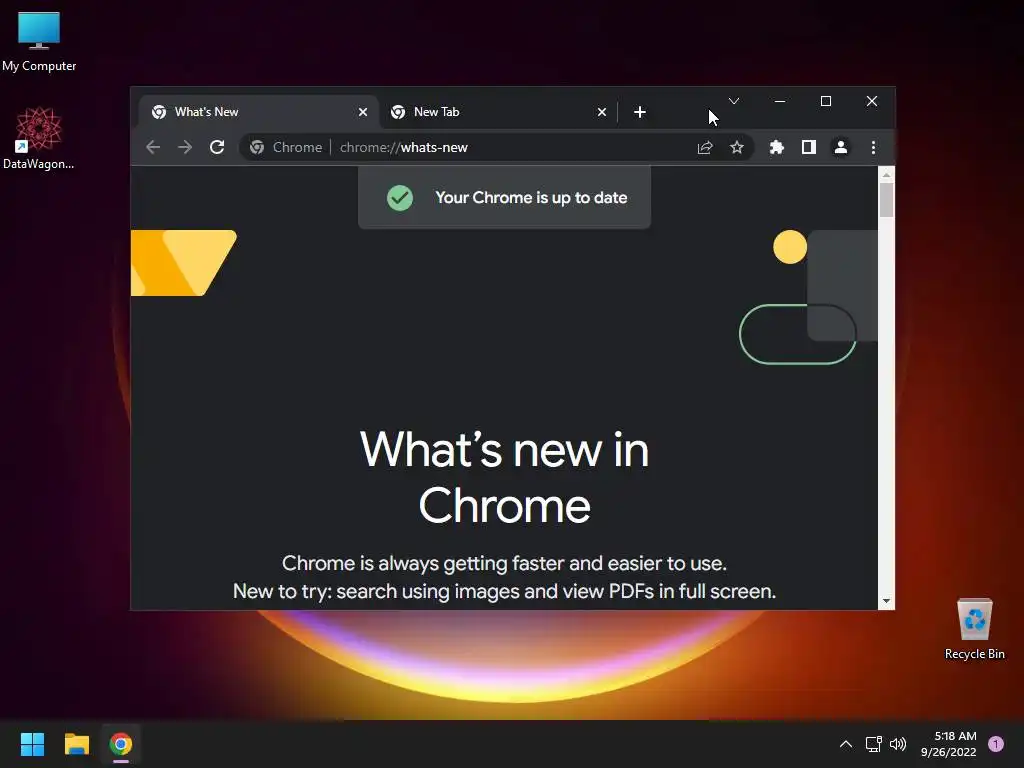The image size is (1024, 768).
Task: Open the volume speaker tray icon
Action: [x=899, y=744]
